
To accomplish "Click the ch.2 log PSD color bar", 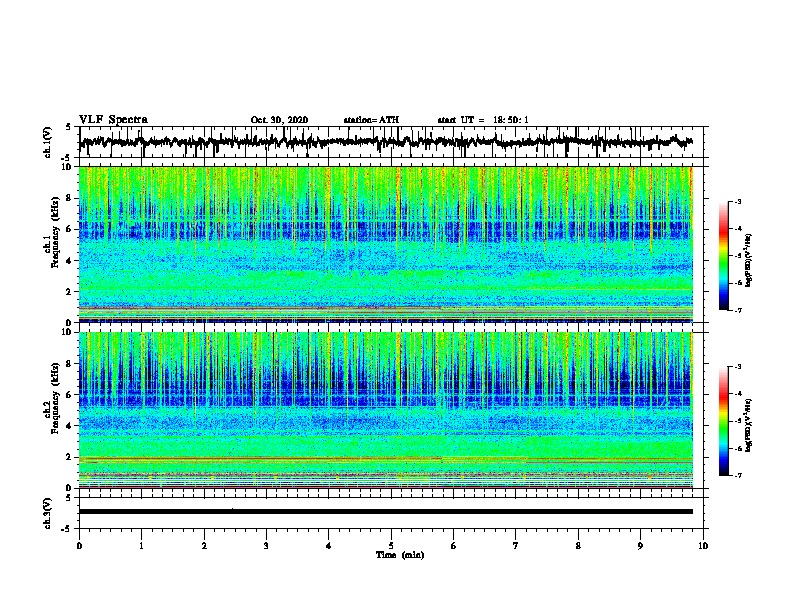I will 723,421.
